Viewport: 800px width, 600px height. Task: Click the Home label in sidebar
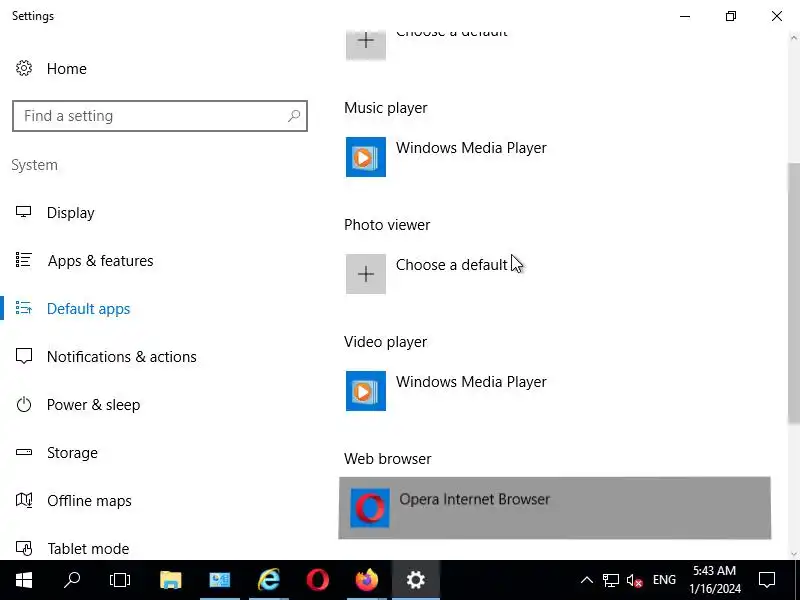[x=67, y=69]
